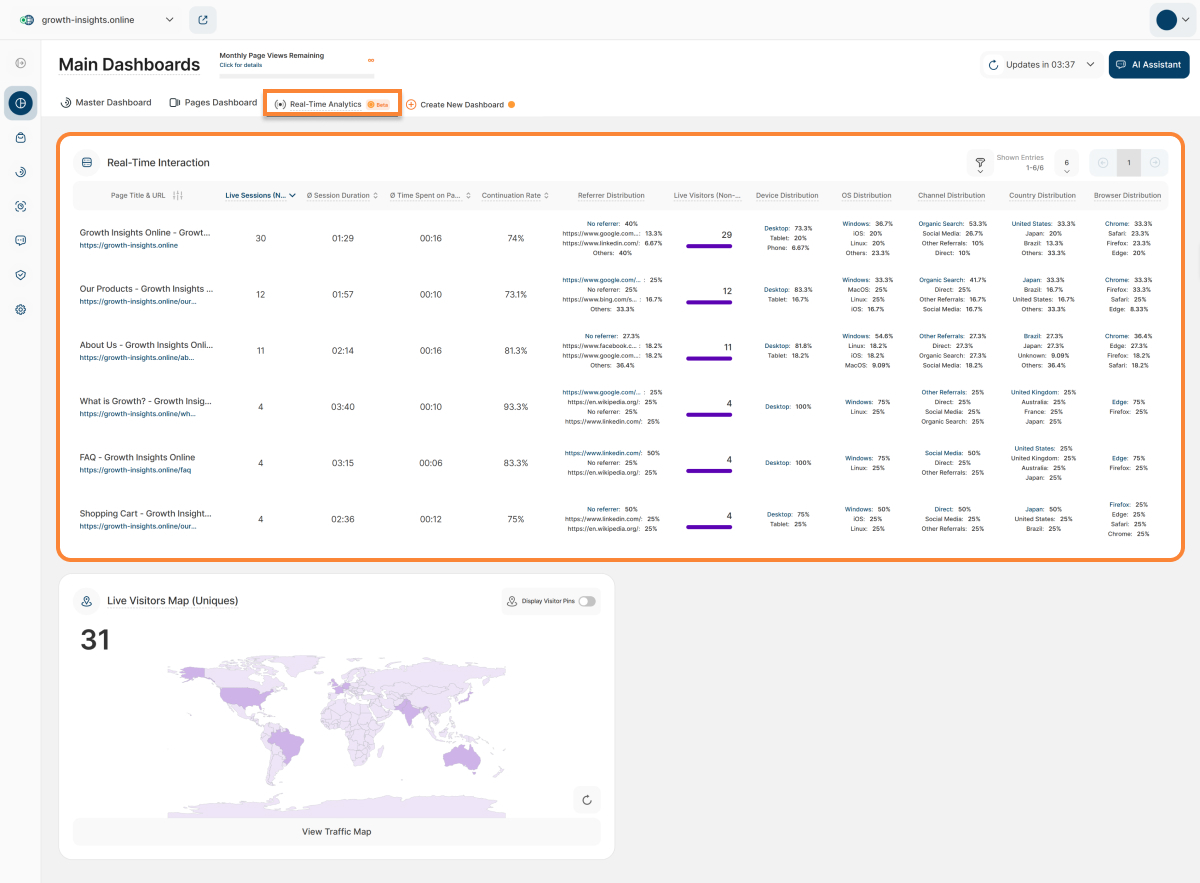Click the user profile avatar
The width and height of the screenshot is (1200, 883).
pyautogui.click(x=1166, y=20)
